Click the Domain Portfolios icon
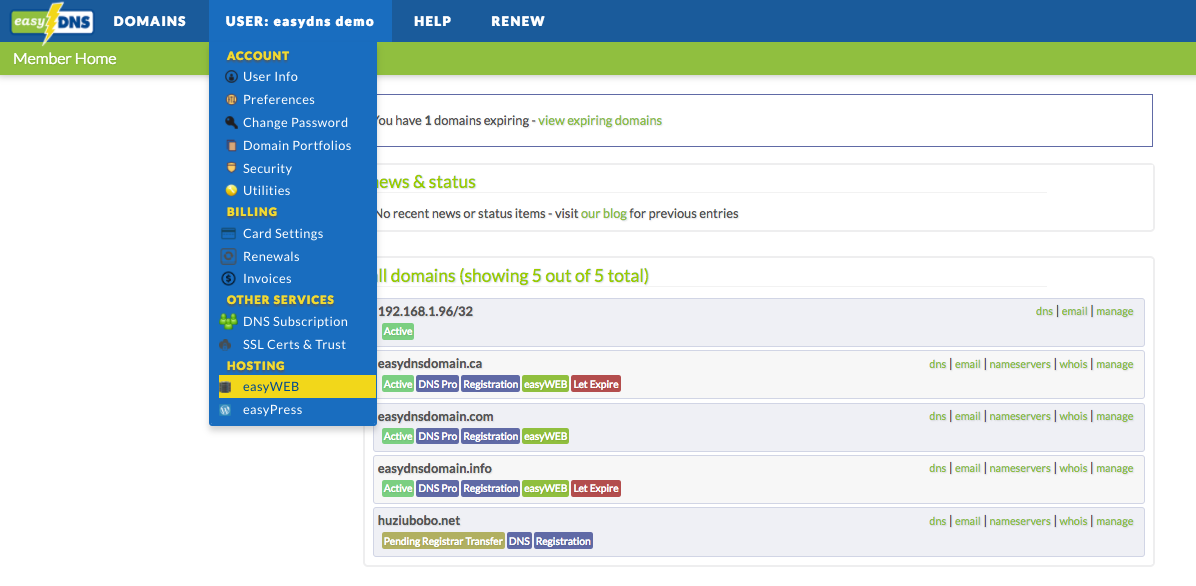The height and width of the screenshot is (586, 1196). [x=231, y=146]
